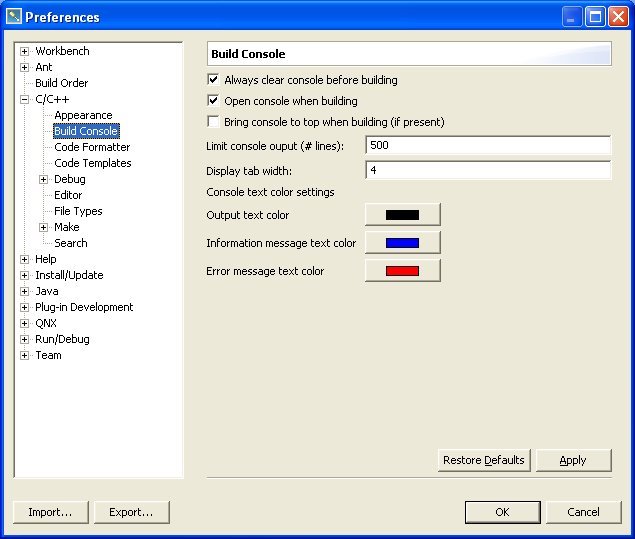
Task: Click the Restore Defaults button
Action: [x=484, y=460]
